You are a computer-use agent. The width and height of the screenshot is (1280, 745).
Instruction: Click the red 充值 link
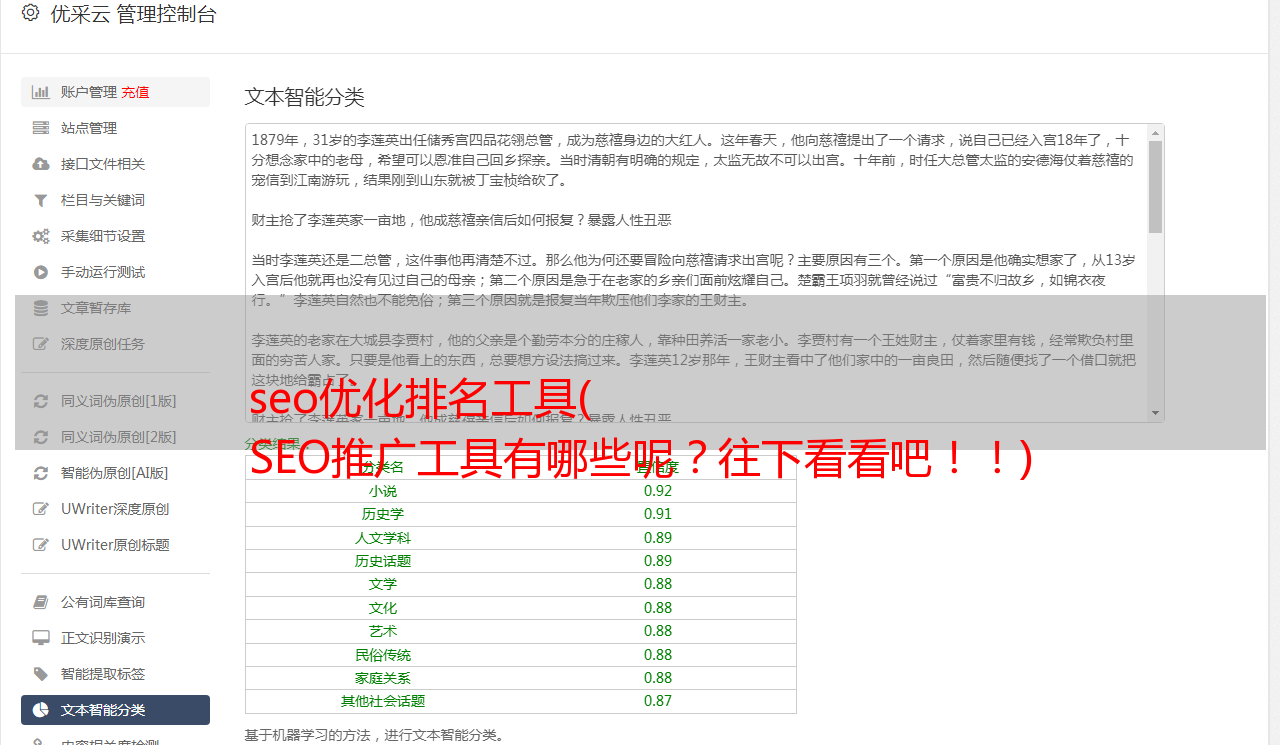pyautogui.click(x=135, y=92)
